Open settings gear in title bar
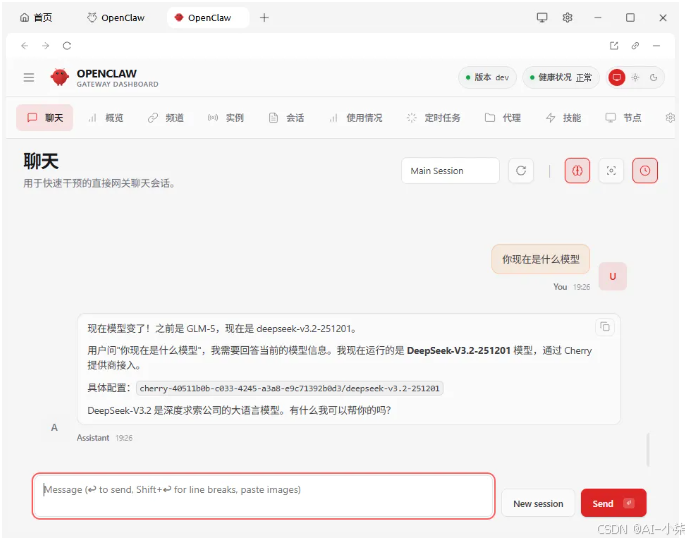This screenshot has height=543, width=689. (x=567, y=18)
